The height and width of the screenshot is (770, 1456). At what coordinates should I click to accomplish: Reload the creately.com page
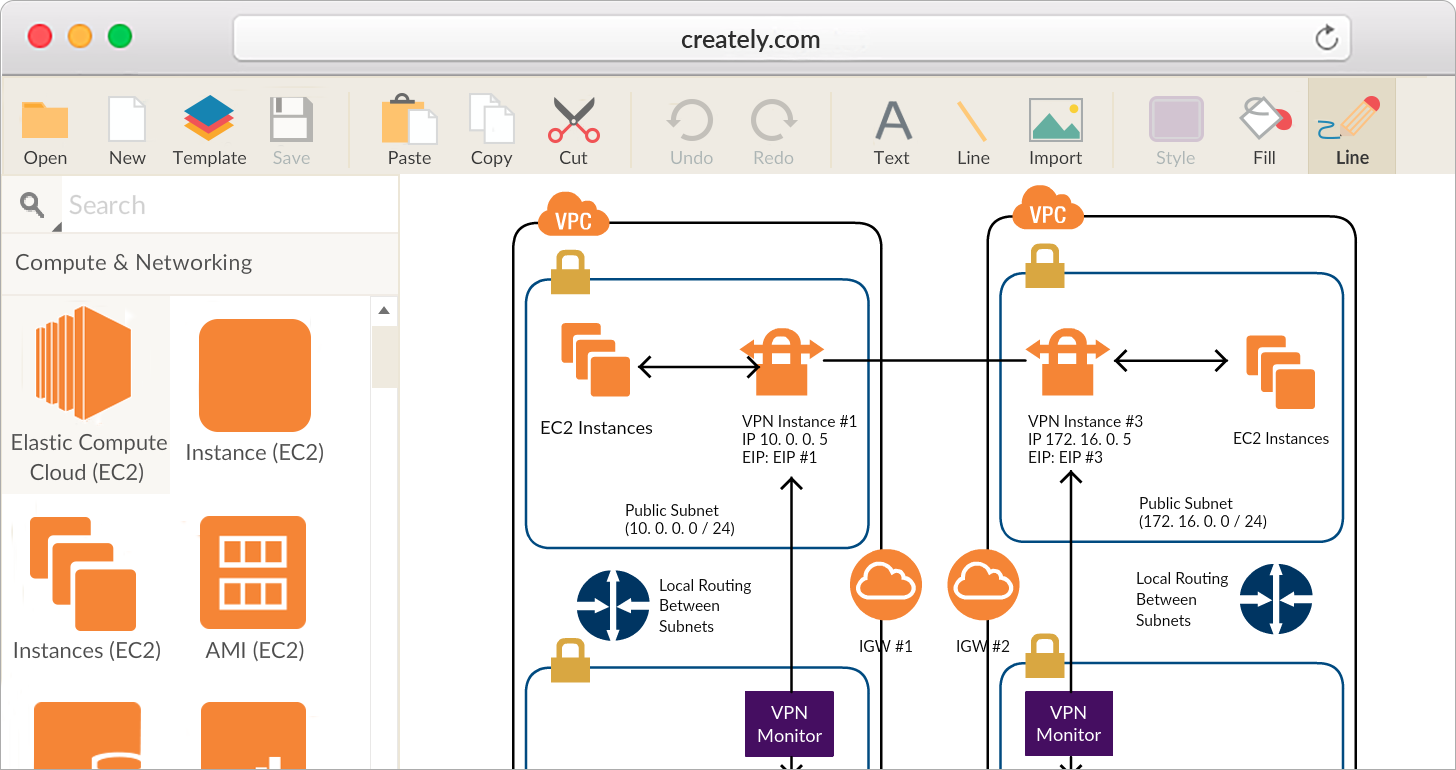[x=1326, y=38]
